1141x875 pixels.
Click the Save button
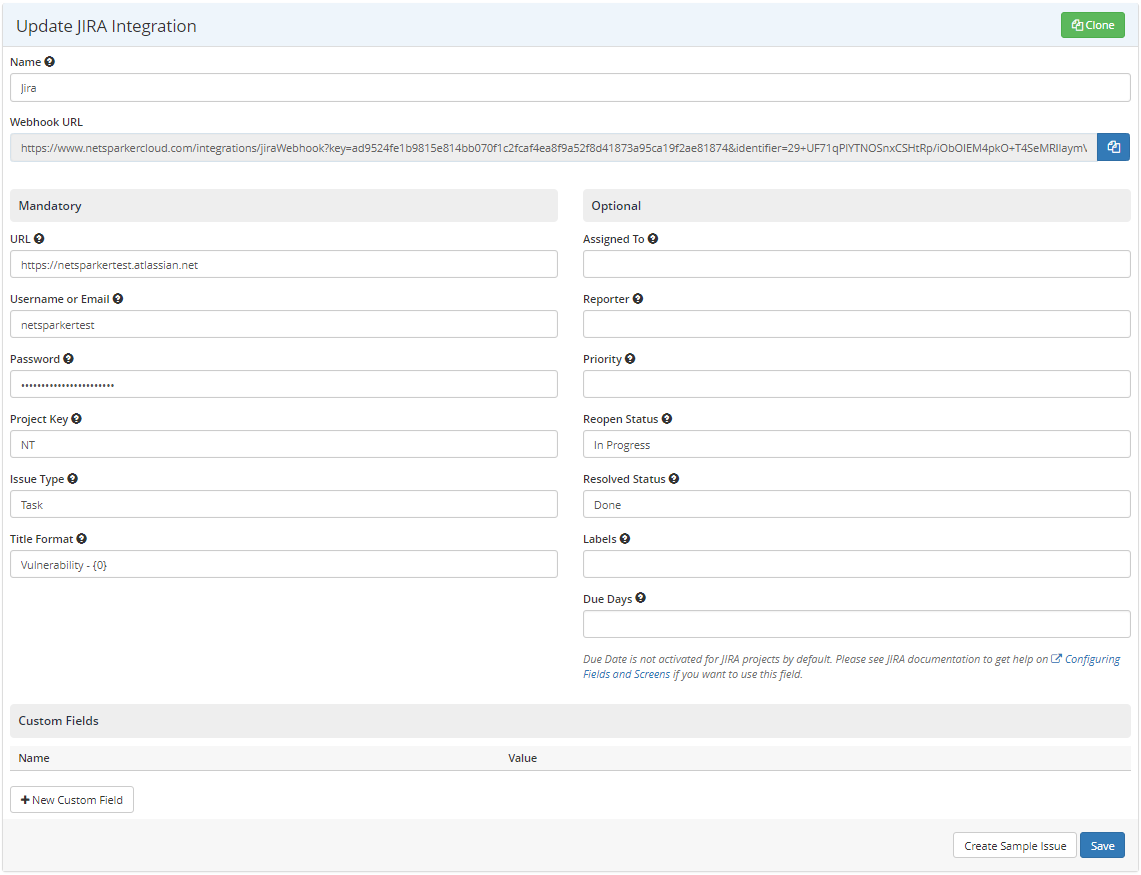(x=1102, y=845)
